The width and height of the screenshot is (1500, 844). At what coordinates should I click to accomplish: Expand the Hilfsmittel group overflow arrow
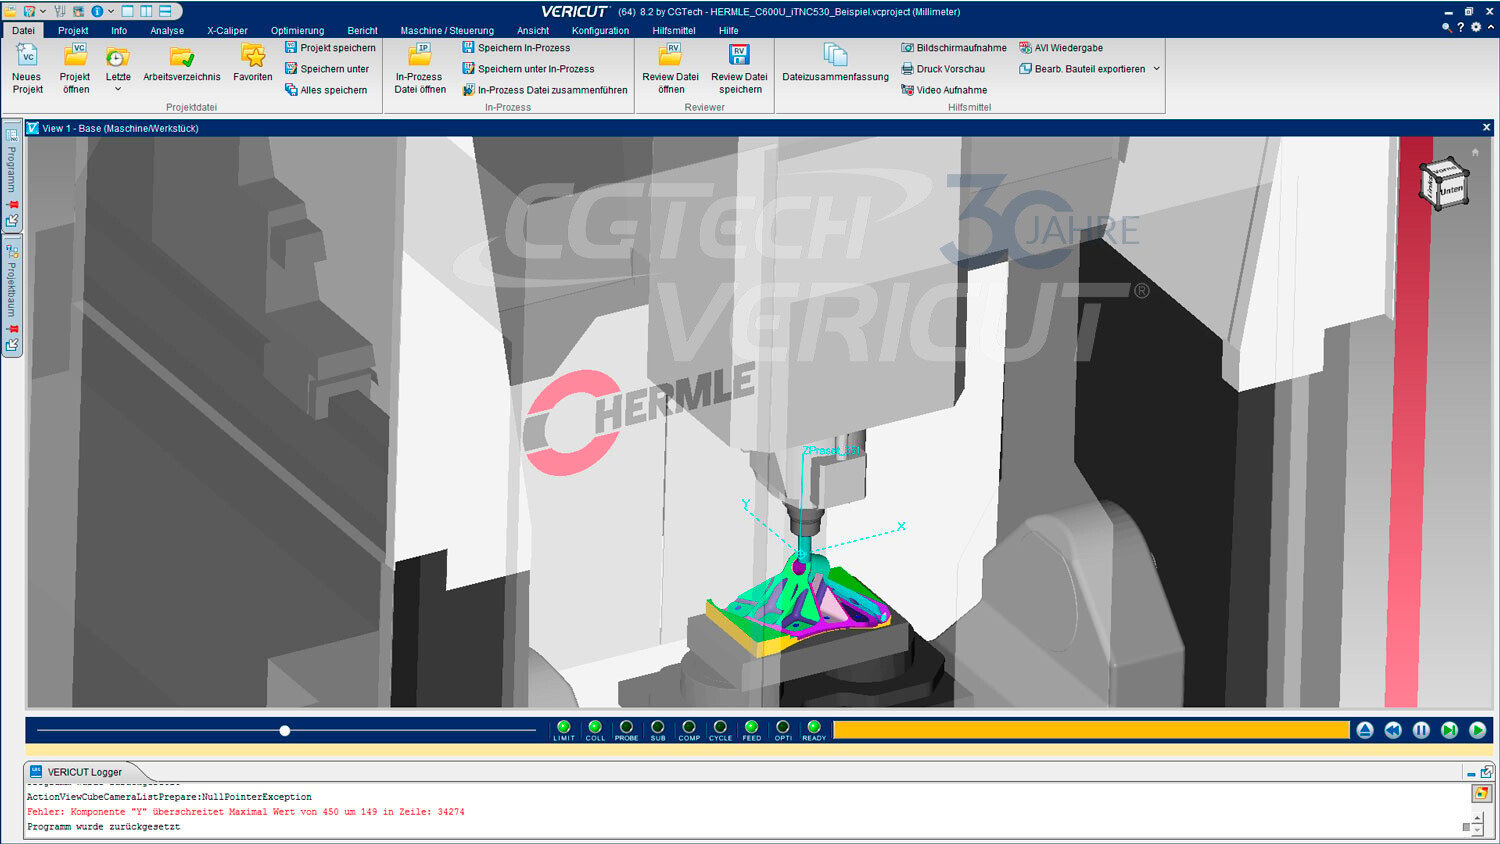coord(1157,69)
